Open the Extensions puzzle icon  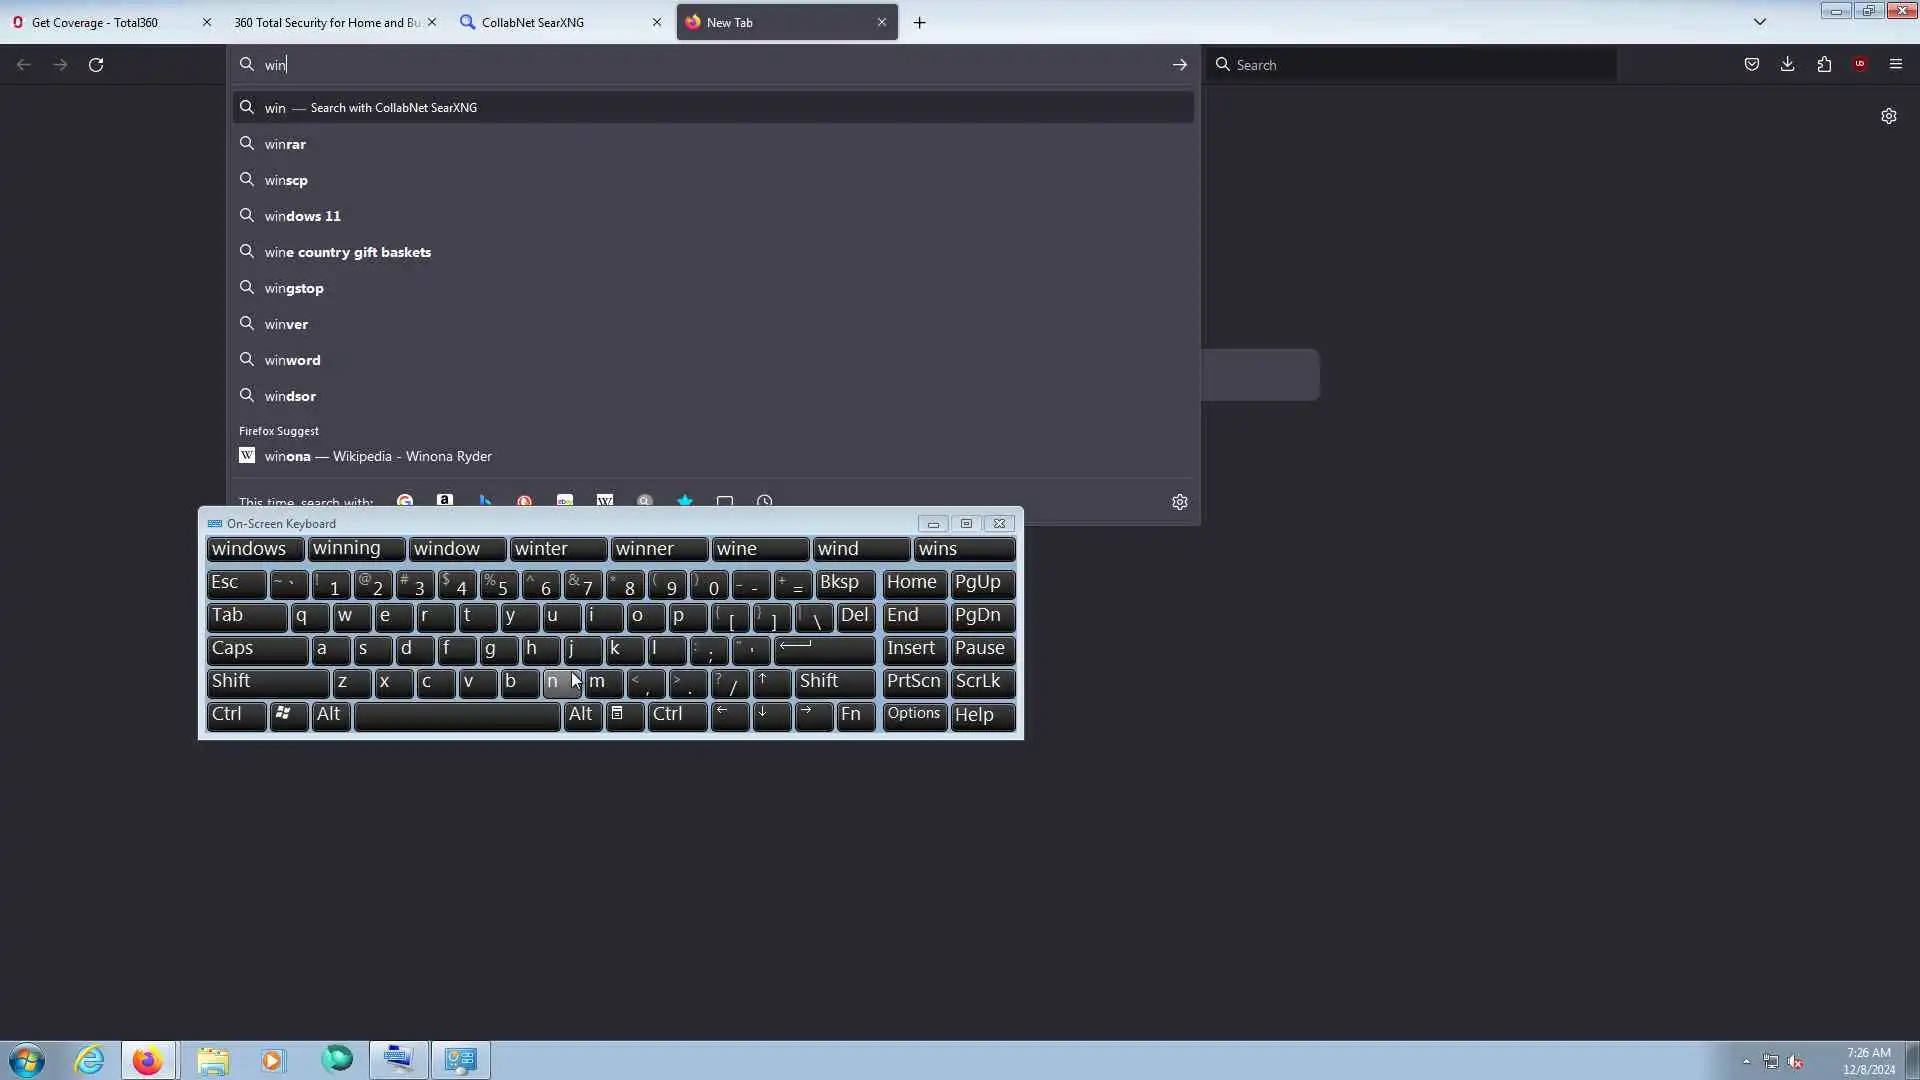1824,64
